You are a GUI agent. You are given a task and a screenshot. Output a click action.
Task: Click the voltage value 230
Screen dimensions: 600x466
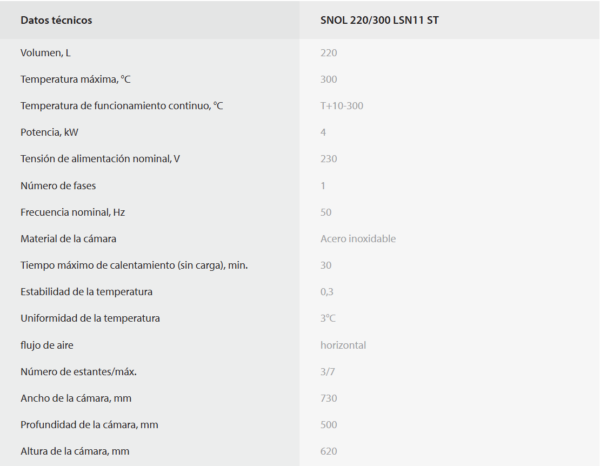coord(329,159)
